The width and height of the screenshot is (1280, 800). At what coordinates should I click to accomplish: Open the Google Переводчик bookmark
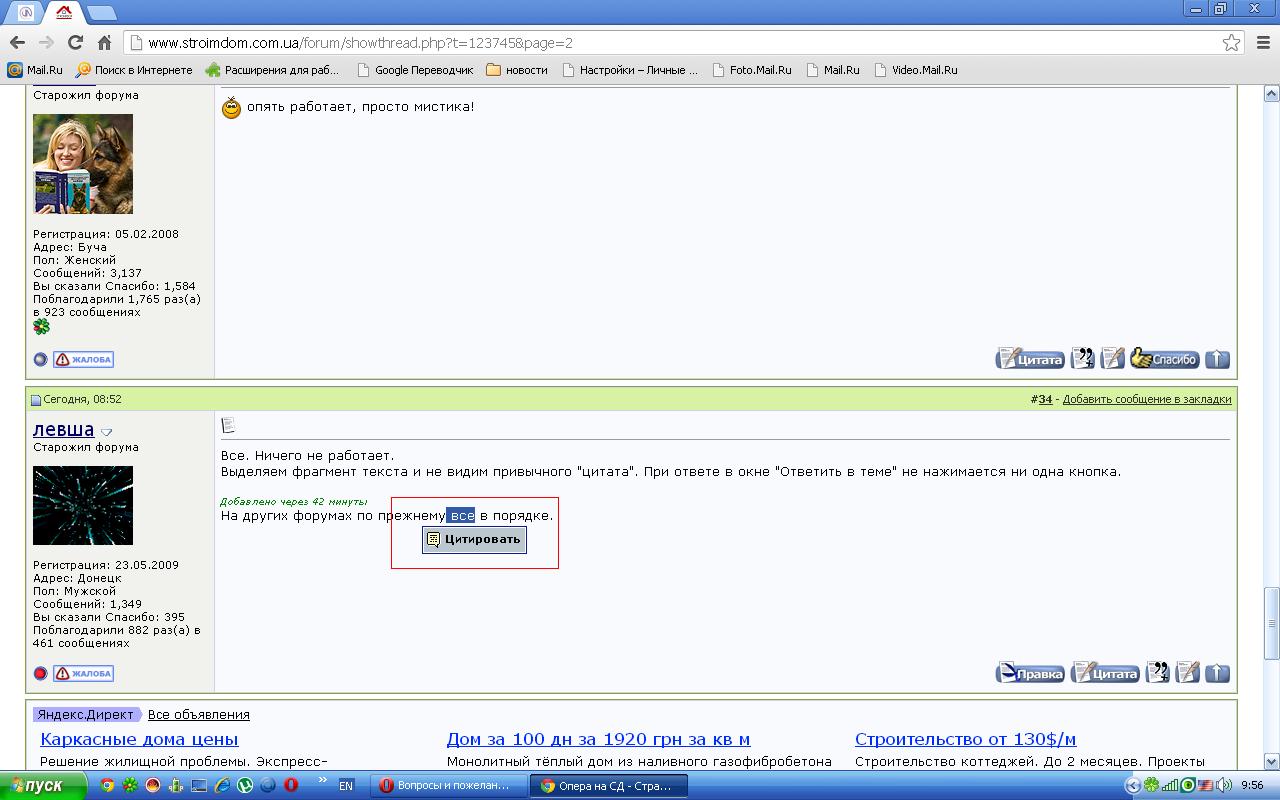click(414, 70)
